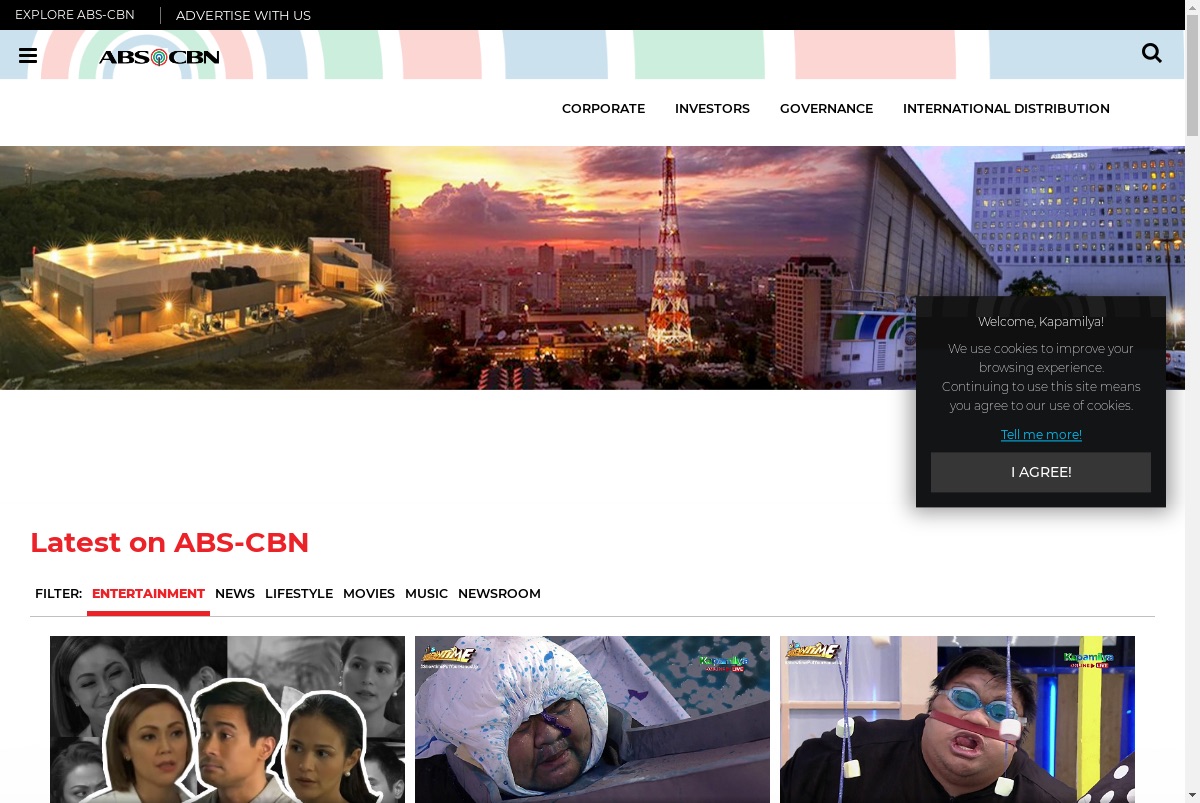
Task: Click the ABS-CBN logo
Action: point(159,57)
